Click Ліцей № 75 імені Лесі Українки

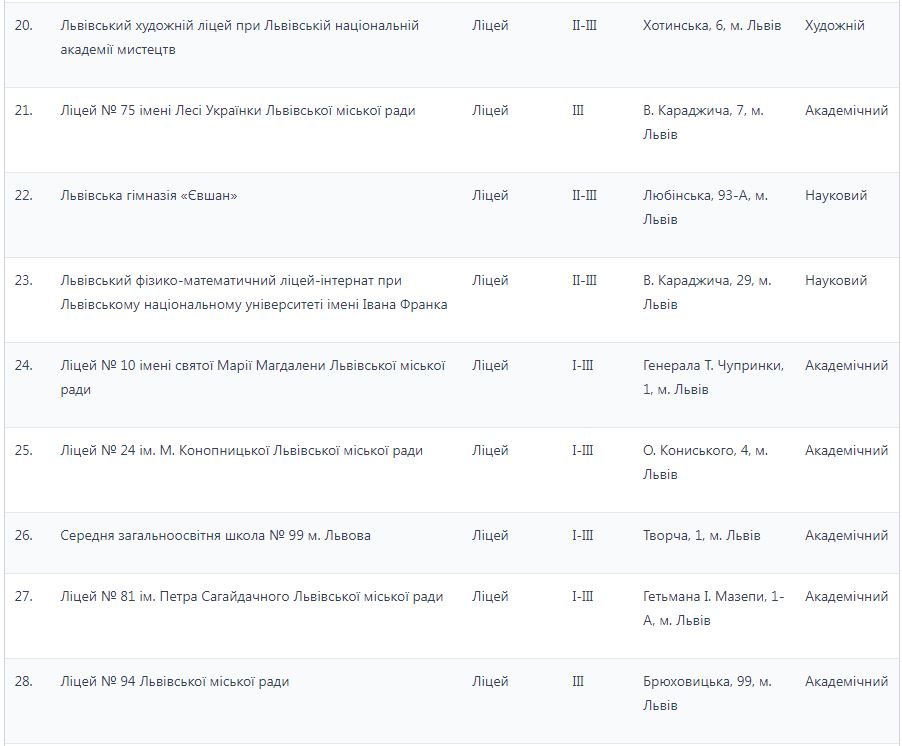click(238, 110)
